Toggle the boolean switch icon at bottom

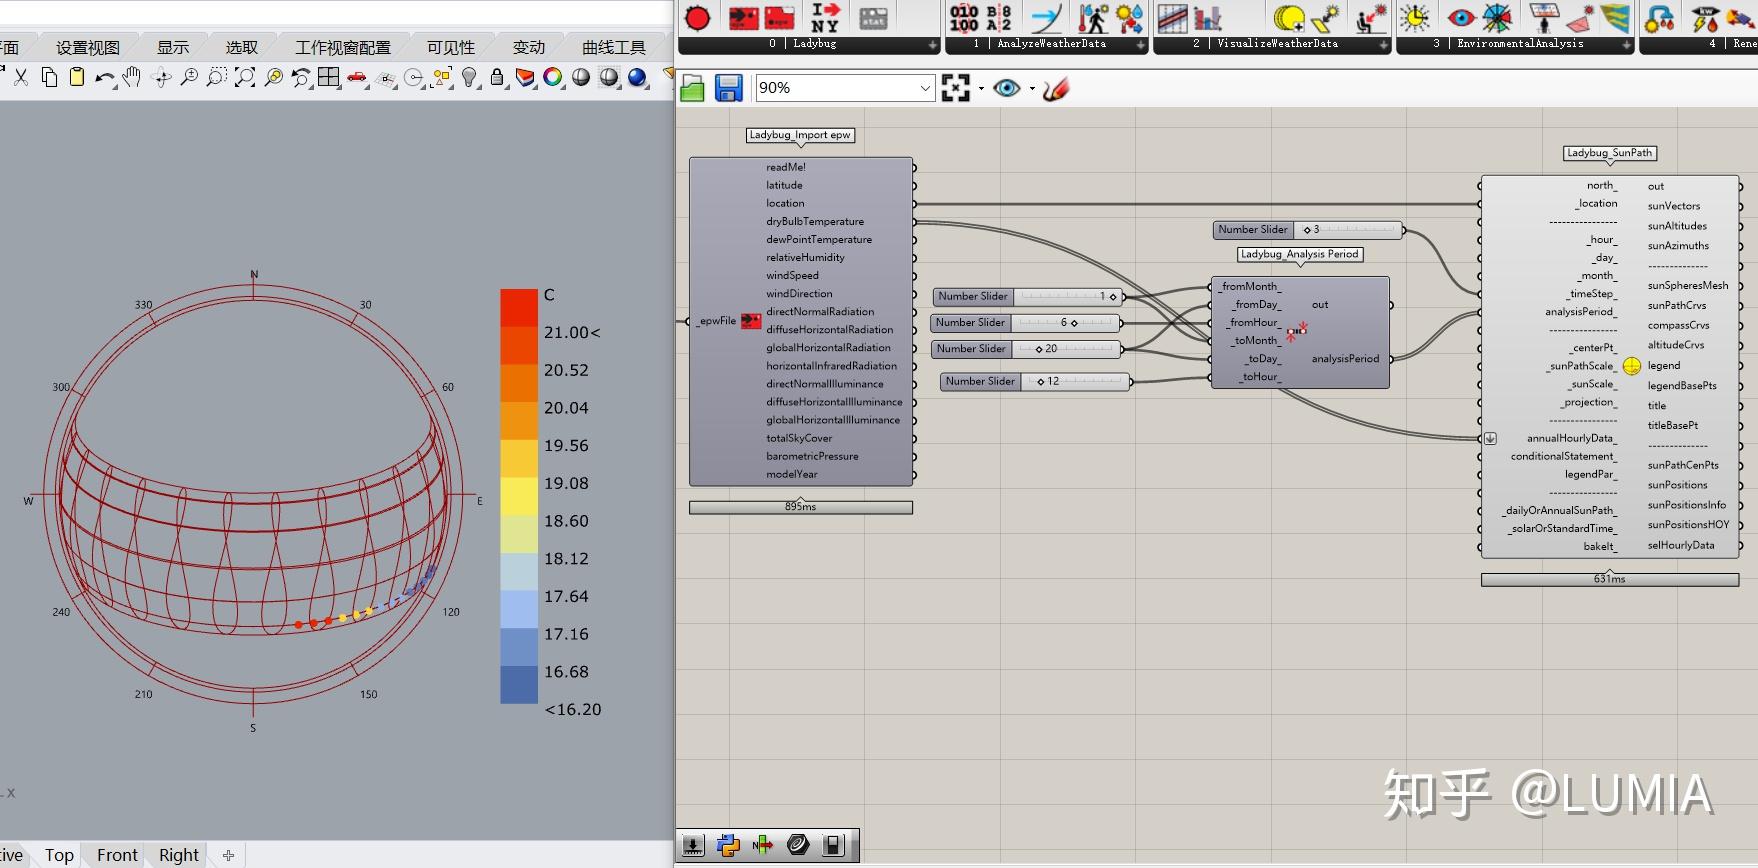[833, 846]
